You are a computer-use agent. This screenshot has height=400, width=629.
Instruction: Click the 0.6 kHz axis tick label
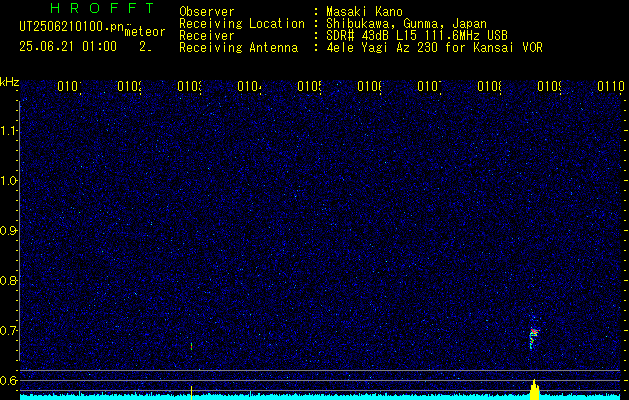point(8,380)
